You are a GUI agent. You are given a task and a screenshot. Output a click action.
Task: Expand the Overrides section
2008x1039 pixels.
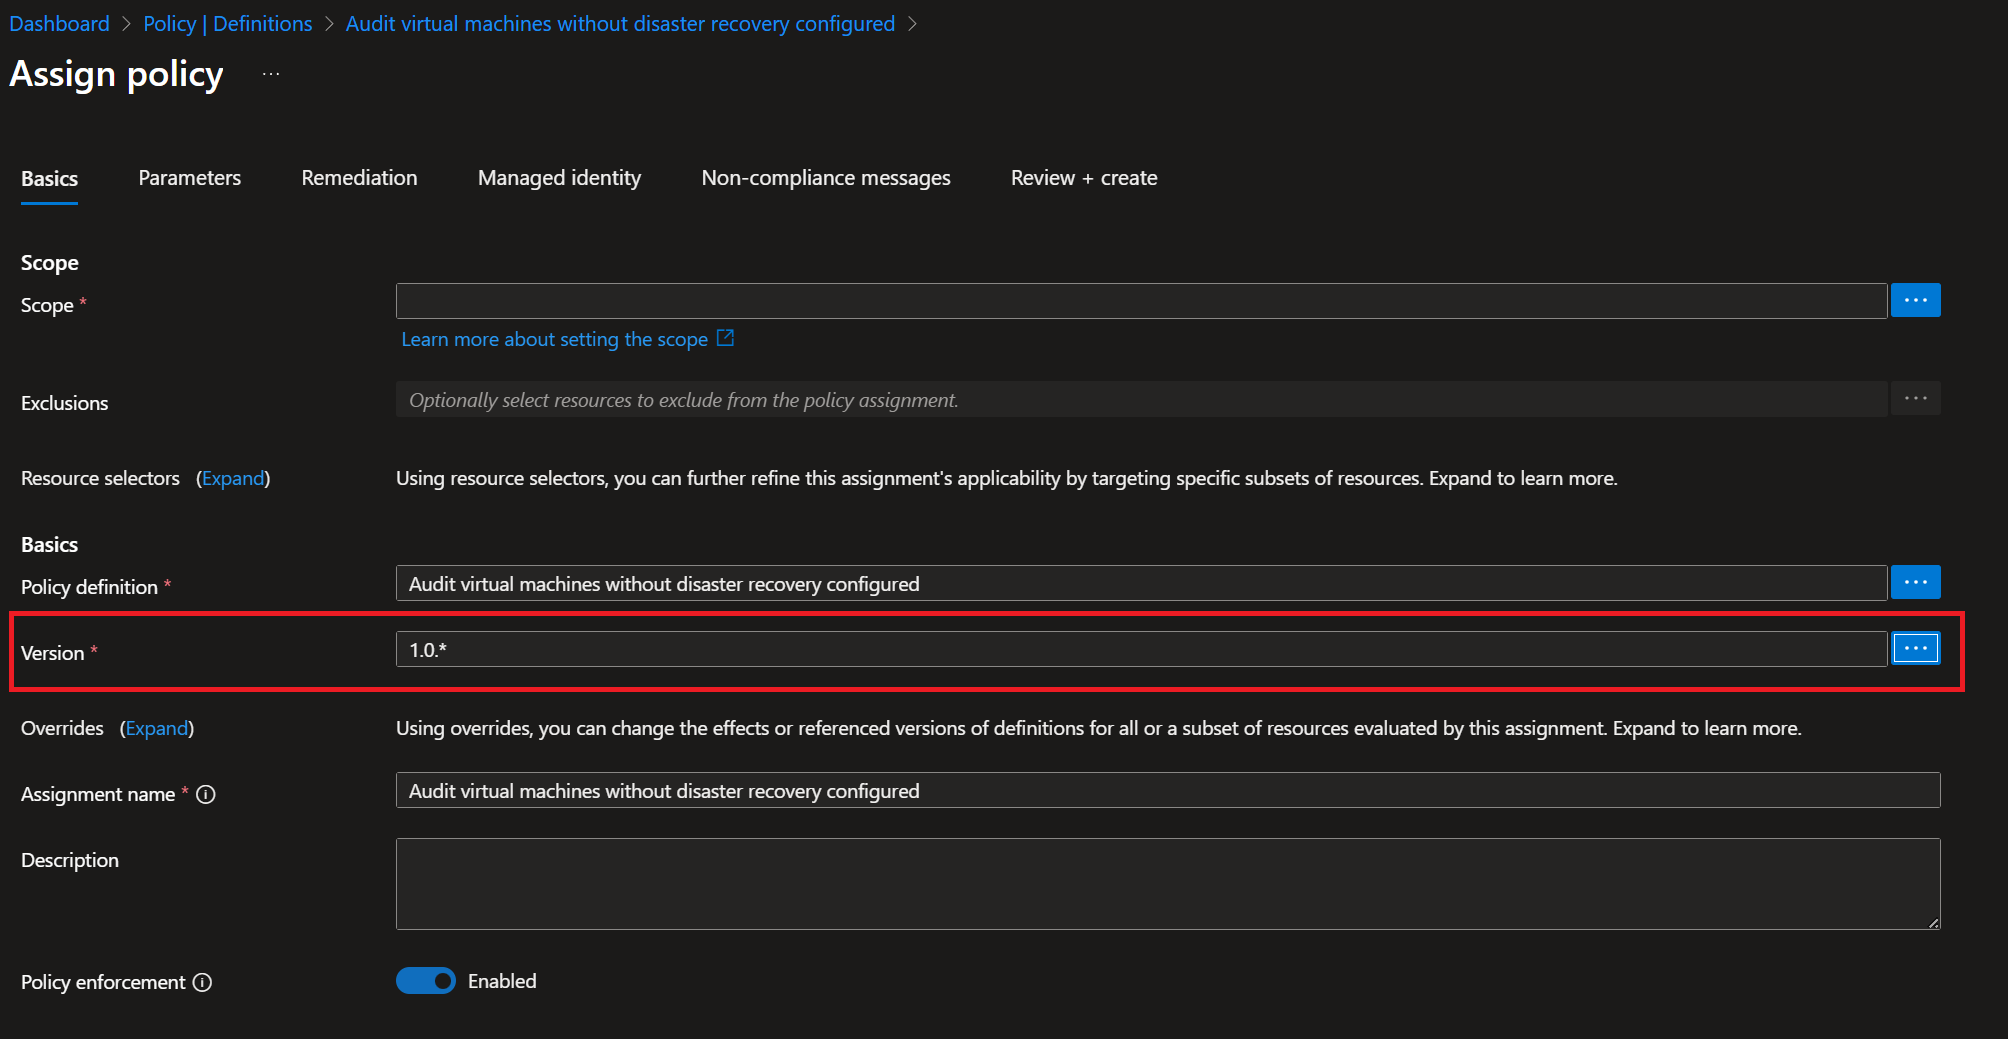point(157,728)
